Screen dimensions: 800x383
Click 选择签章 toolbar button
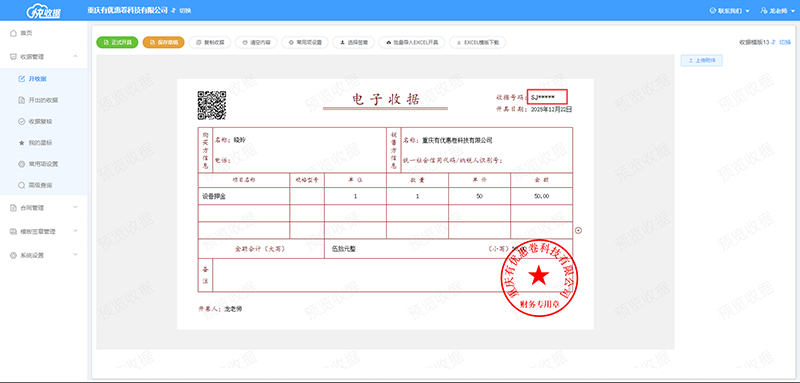354,42
